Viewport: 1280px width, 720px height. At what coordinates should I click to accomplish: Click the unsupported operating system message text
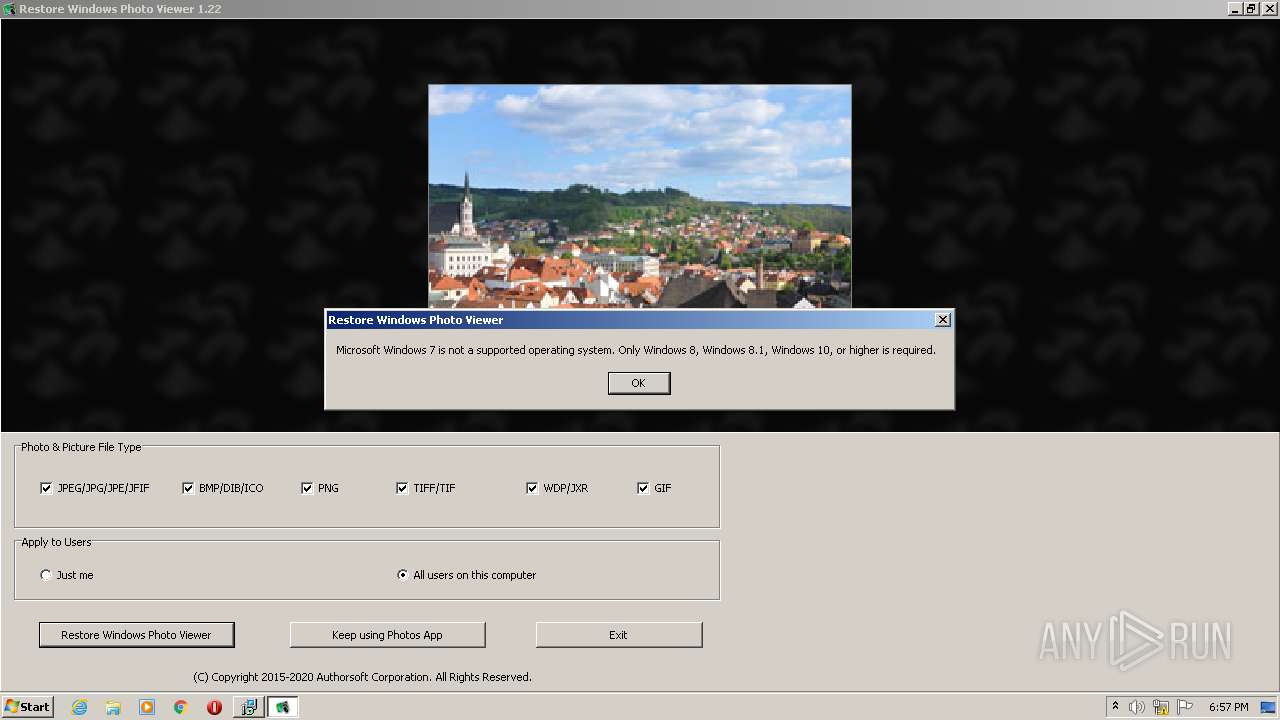[x=636, y=350]
